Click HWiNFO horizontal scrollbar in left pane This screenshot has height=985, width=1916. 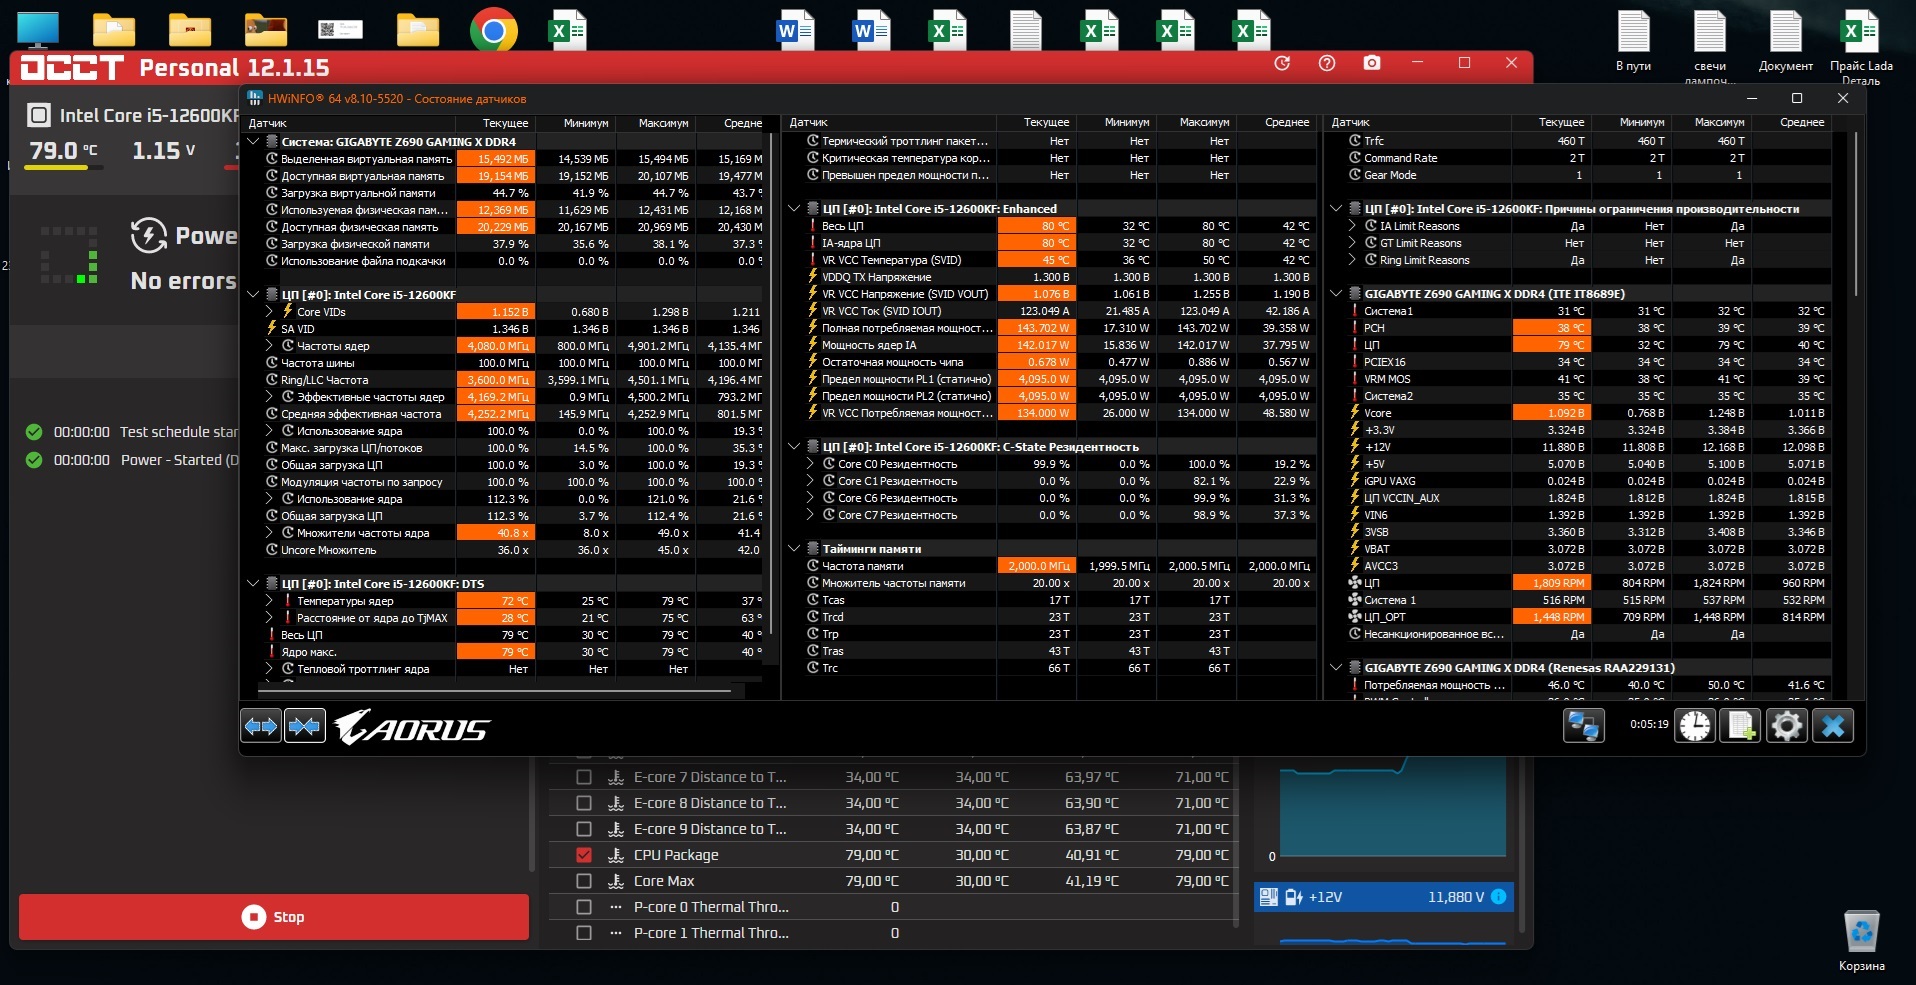click(x=495, y=690)
